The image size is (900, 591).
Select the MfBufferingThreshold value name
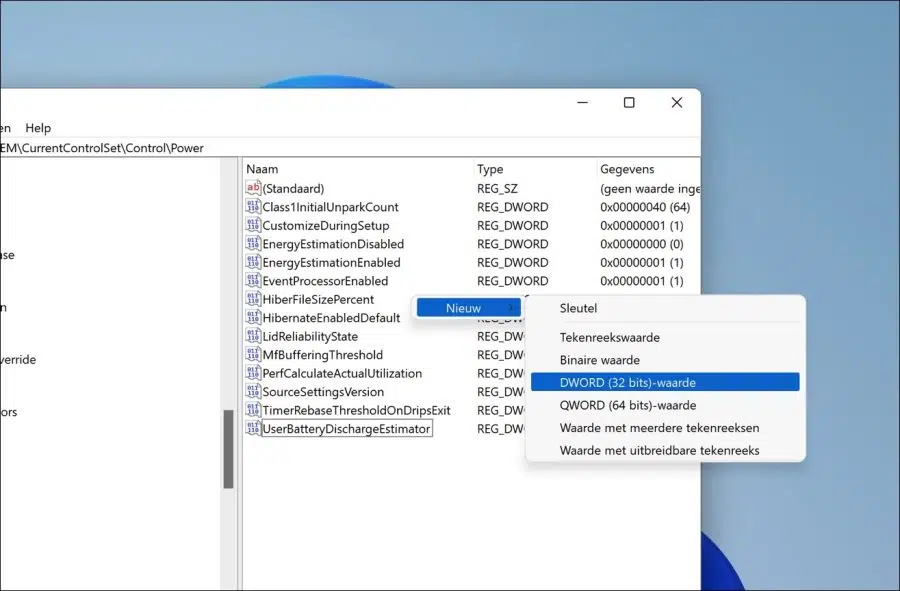(x=323, y=355)
